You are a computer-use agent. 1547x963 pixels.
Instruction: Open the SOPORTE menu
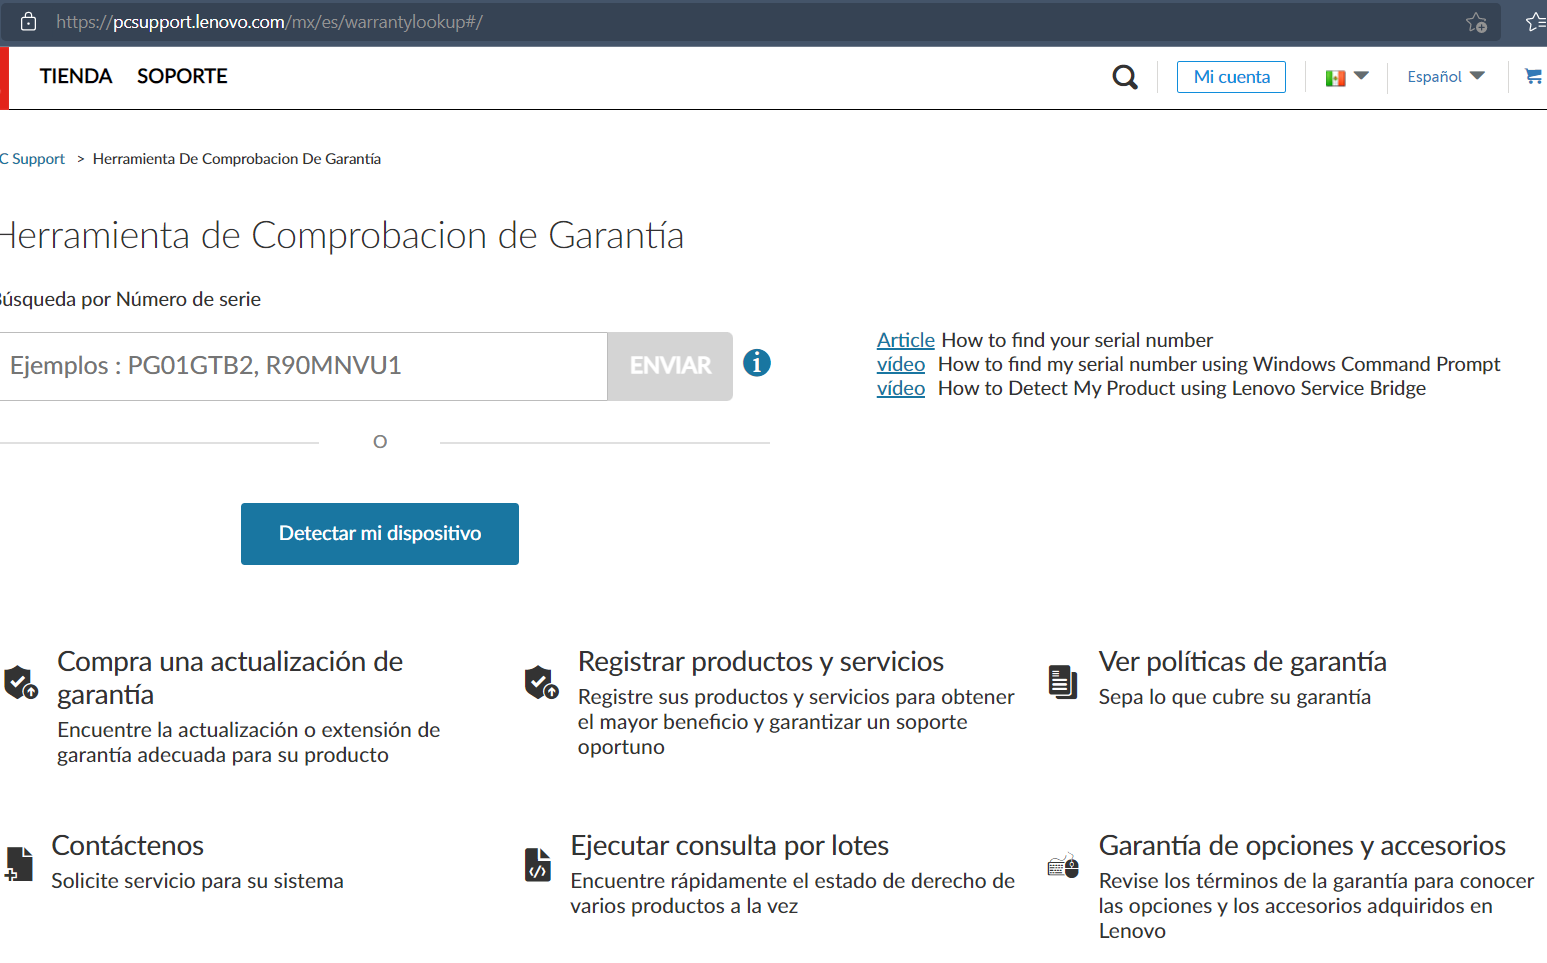pos(182,76)
